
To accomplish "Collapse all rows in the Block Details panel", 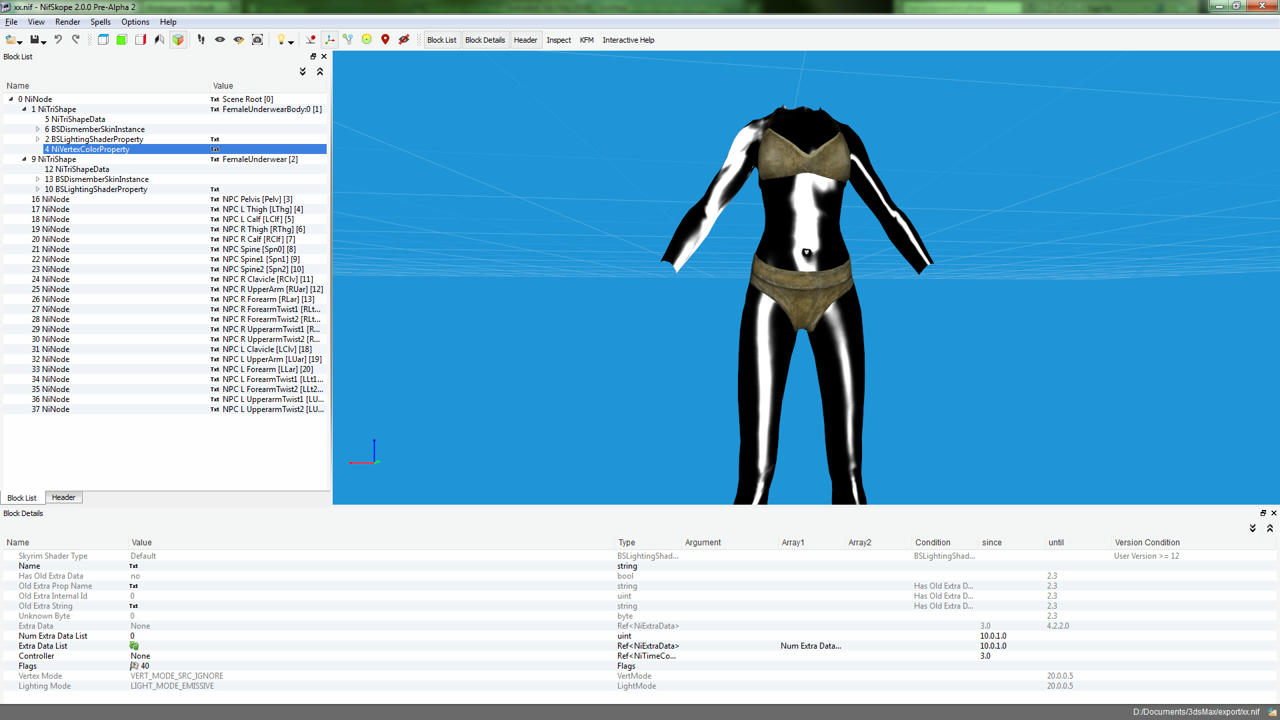I will point(1270,528).
